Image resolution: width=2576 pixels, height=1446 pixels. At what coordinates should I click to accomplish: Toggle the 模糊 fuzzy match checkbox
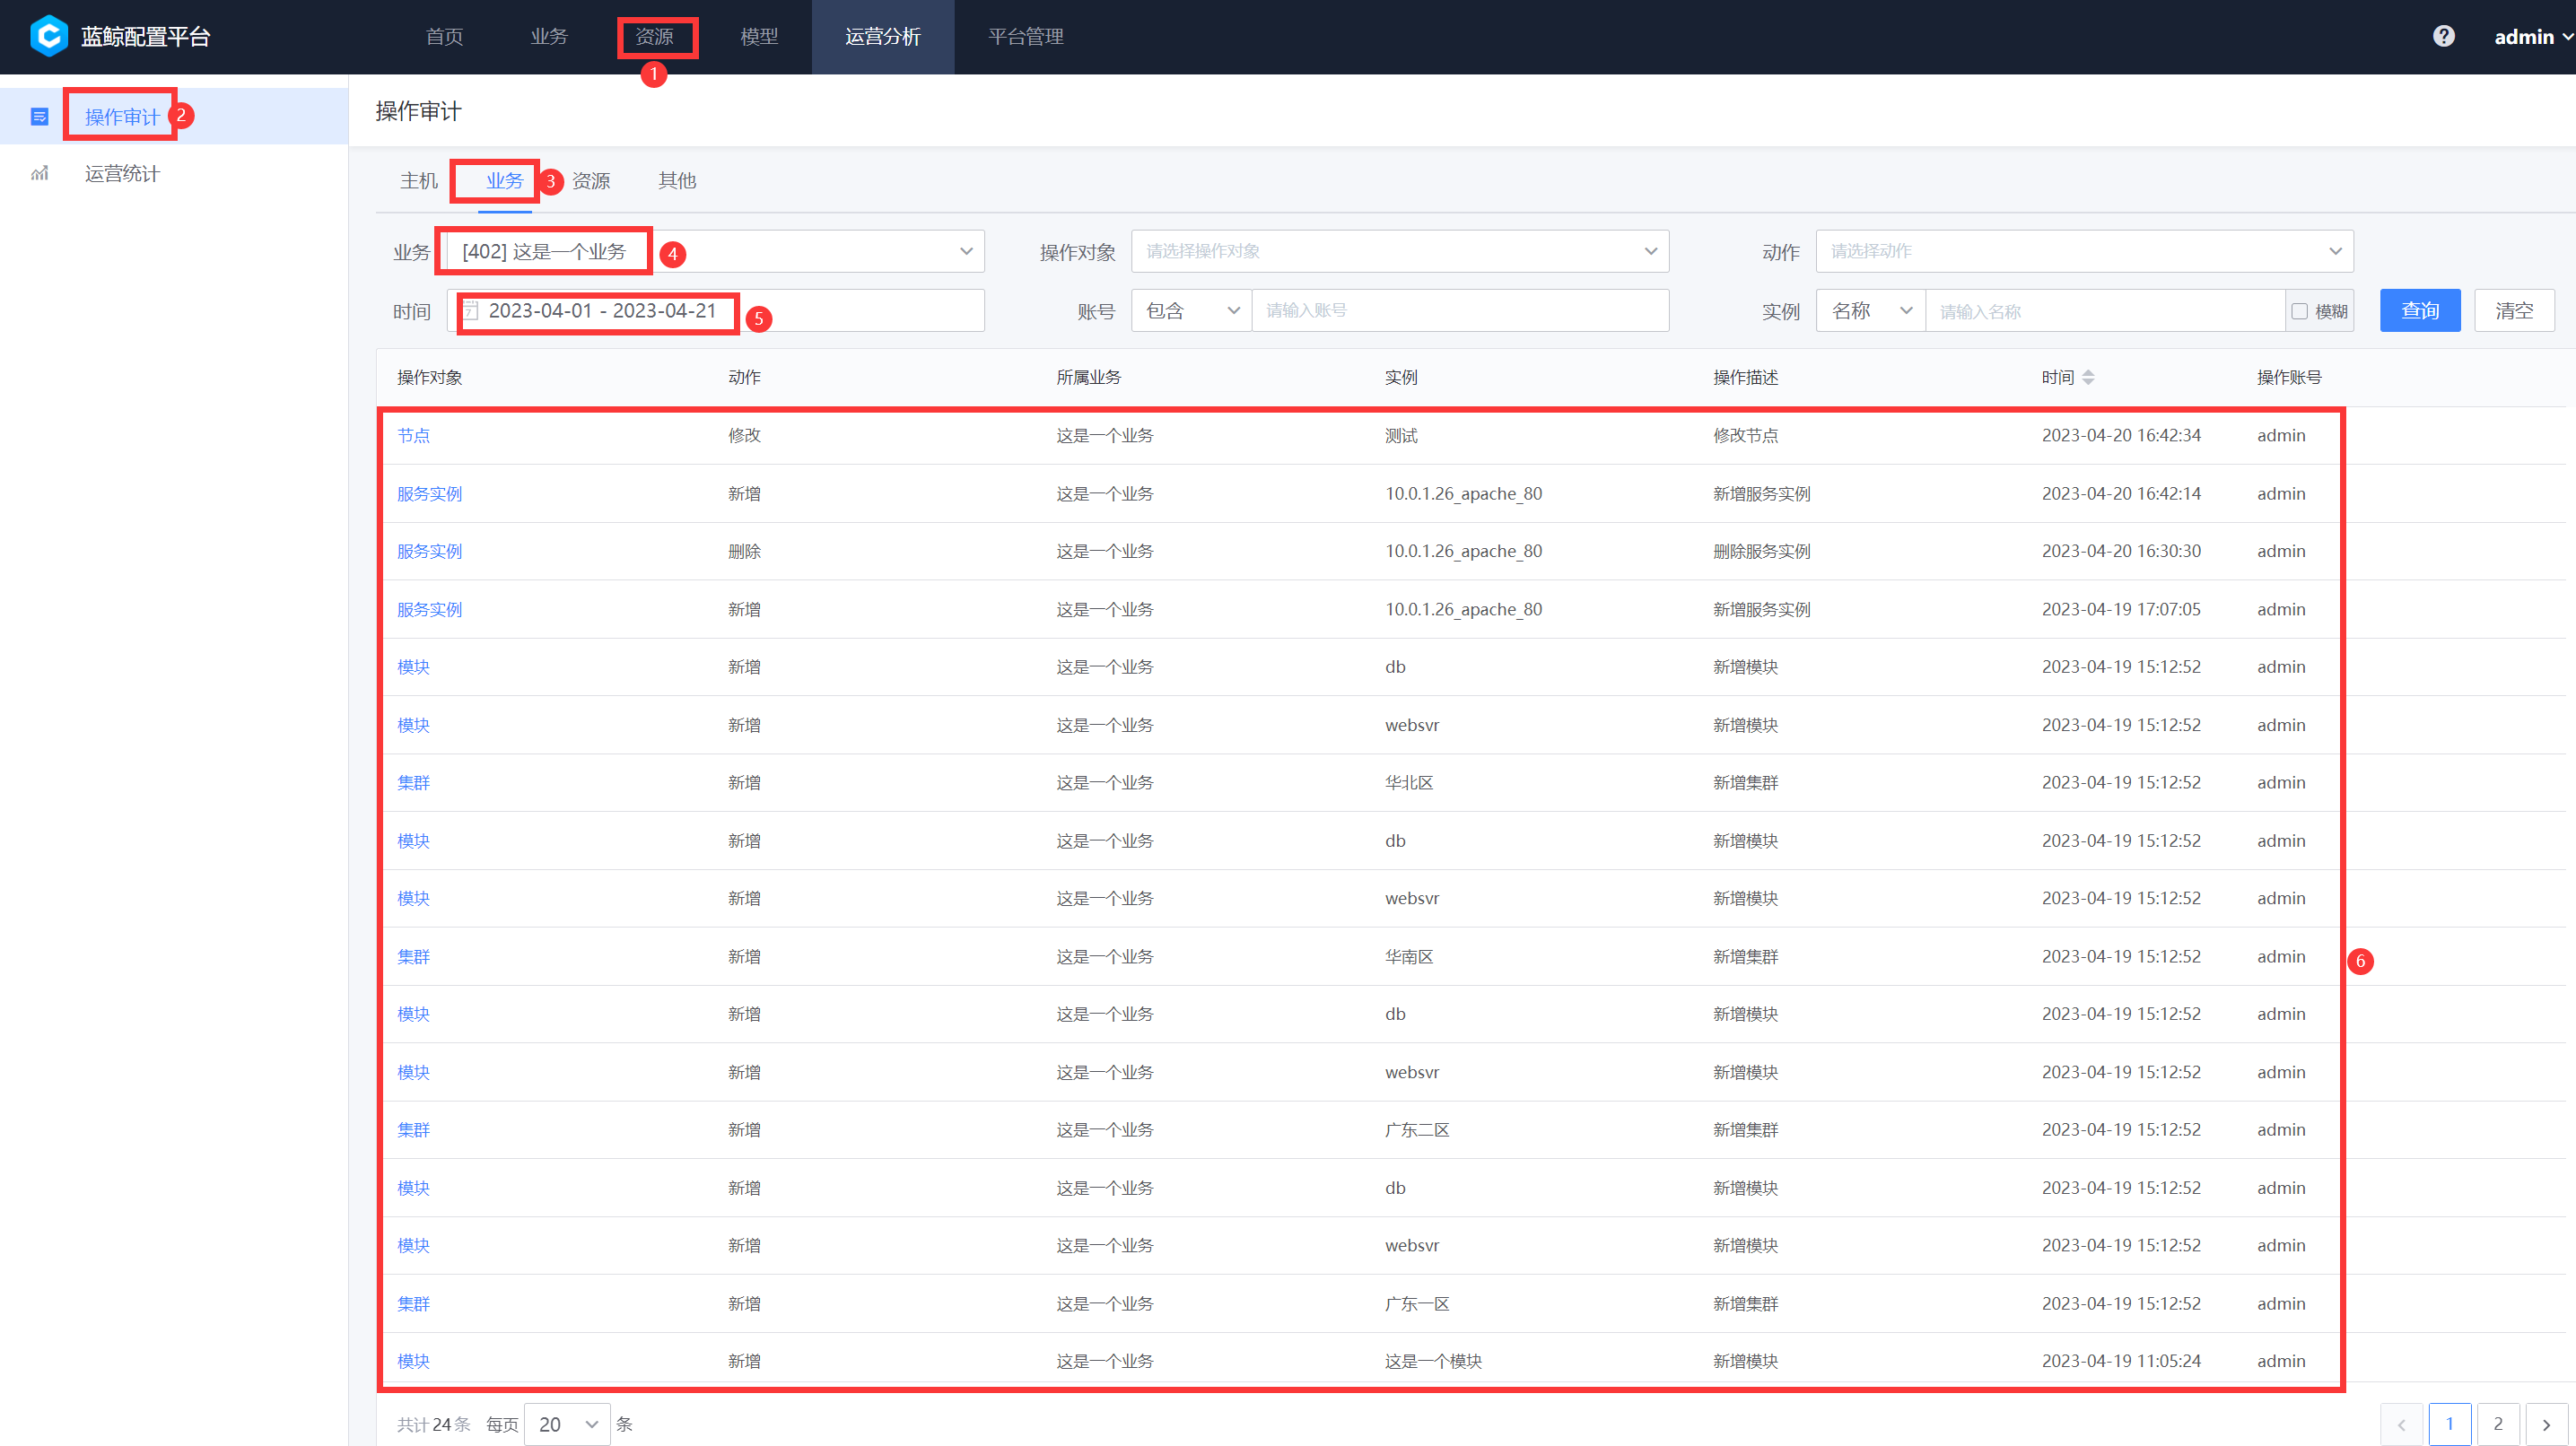tap(2299, 311)
